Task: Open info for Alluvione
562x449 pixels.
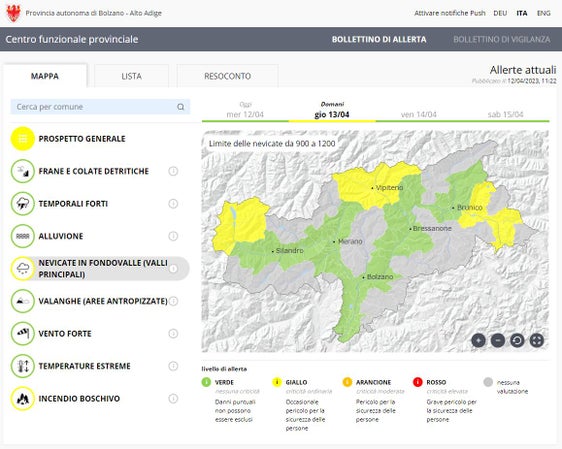Action: 173,236
